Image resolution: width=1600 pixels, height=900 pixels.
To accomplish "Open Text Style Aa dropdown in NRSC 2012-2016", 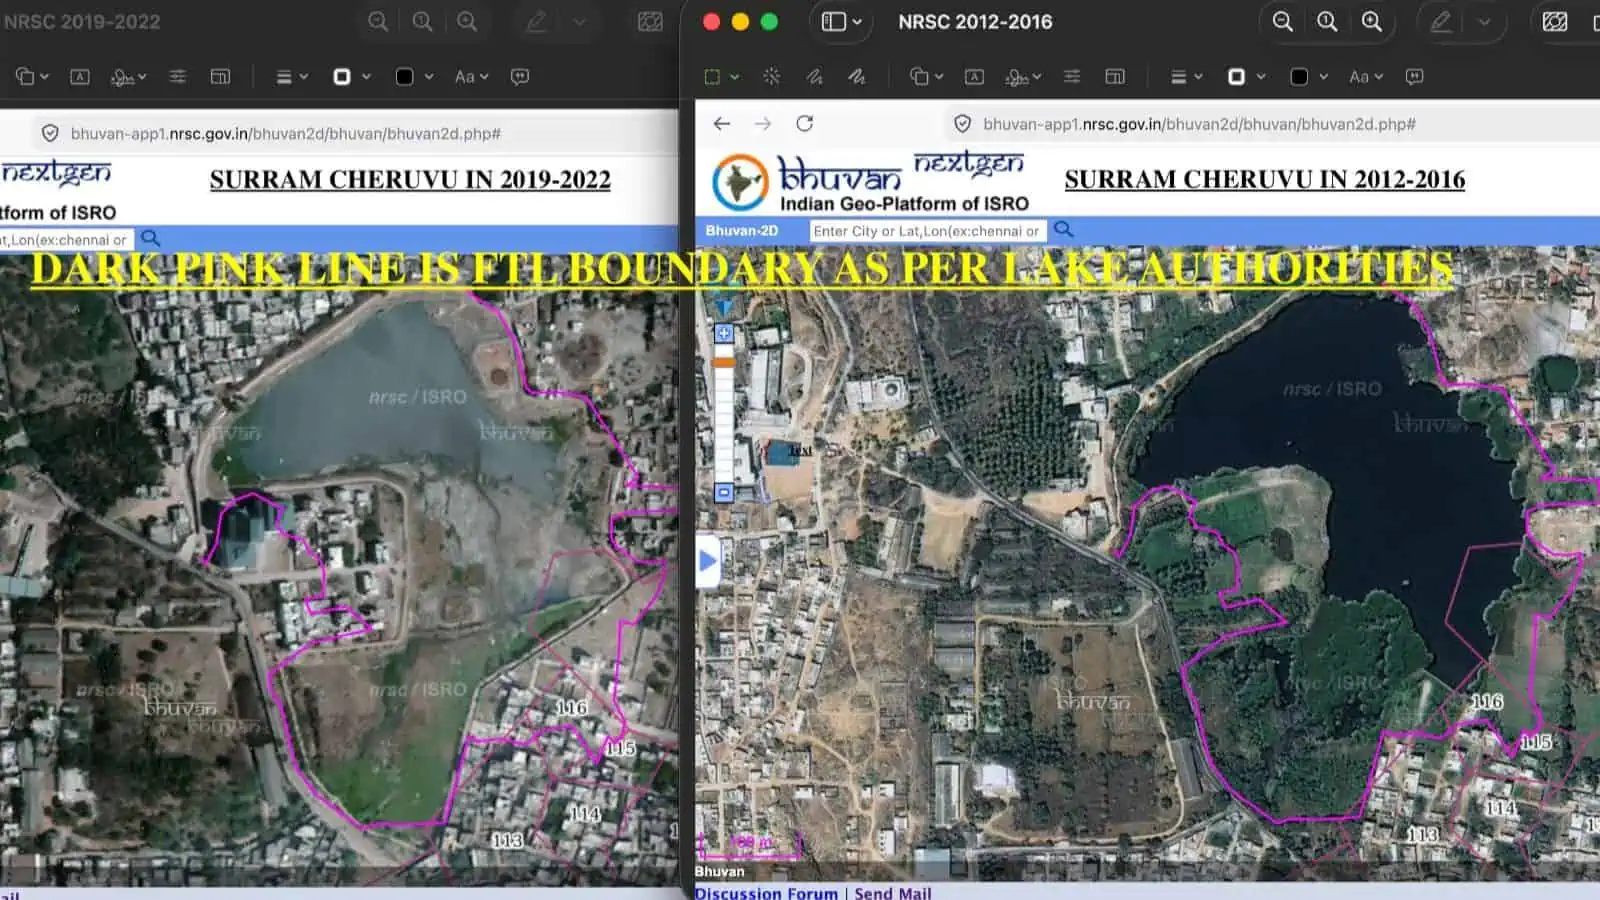I will point(1365,76).
